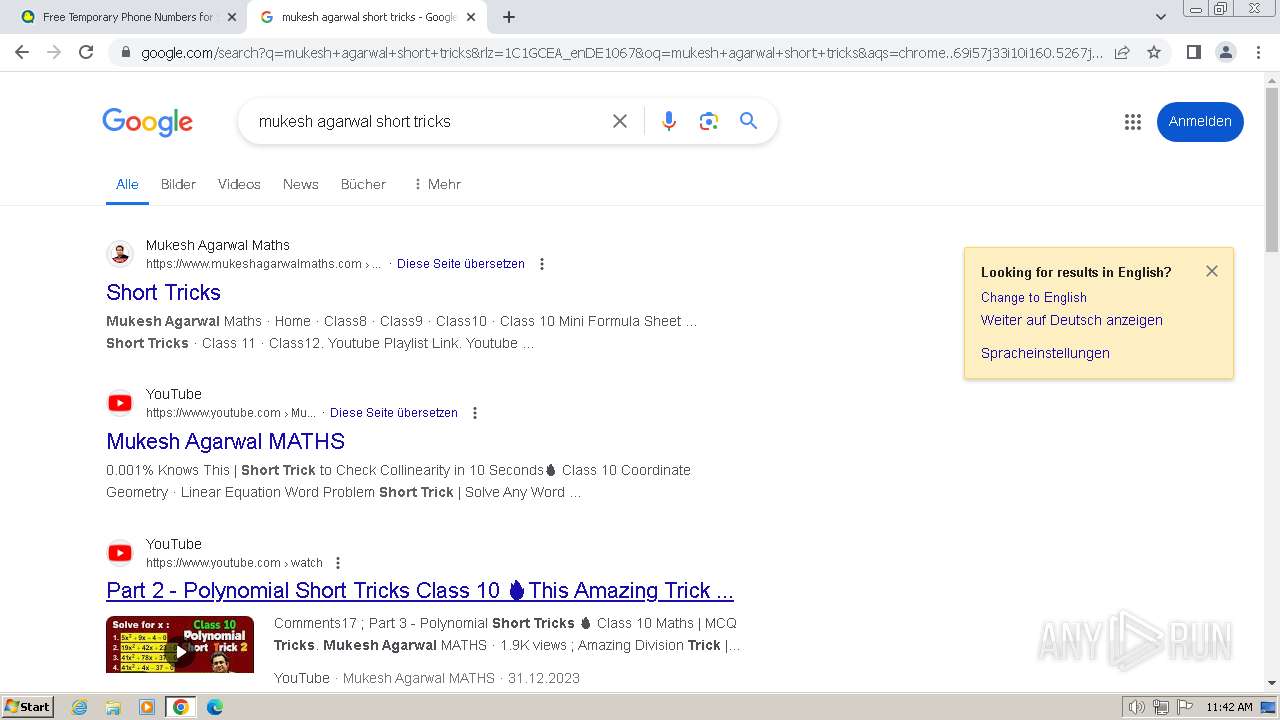Click YouTube favicon of Mukesh Agarwal MATHS result
Screen dimensions: 1280x720
[120, 403]
